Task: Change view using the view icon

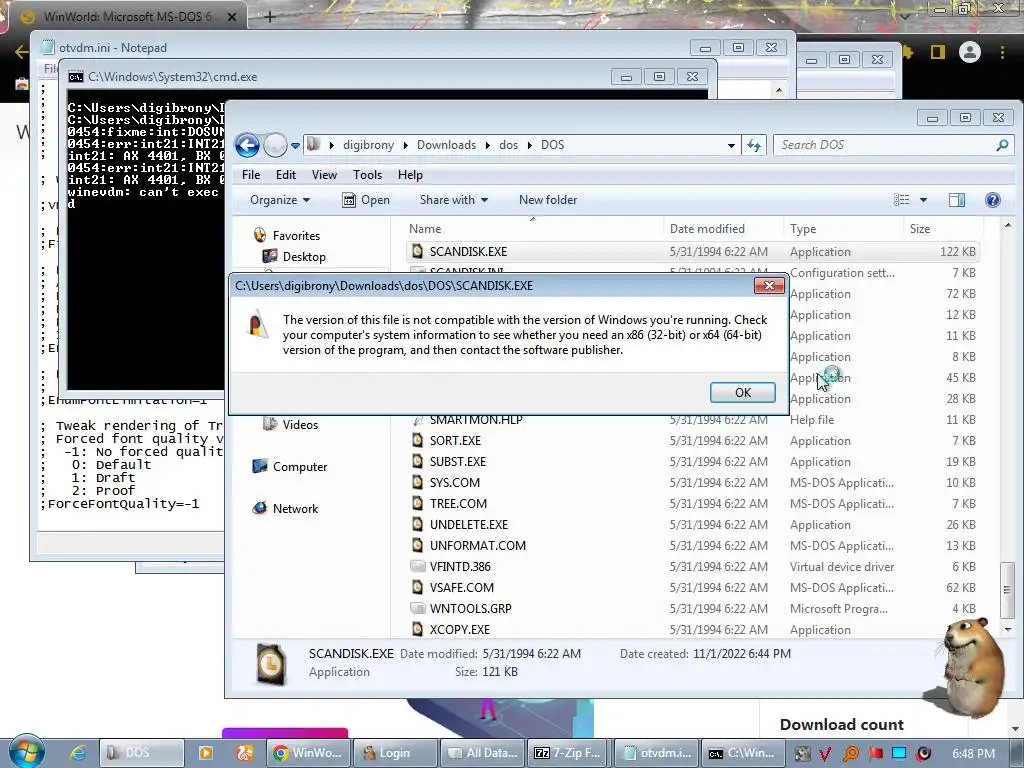Action: tap(901, 200)
